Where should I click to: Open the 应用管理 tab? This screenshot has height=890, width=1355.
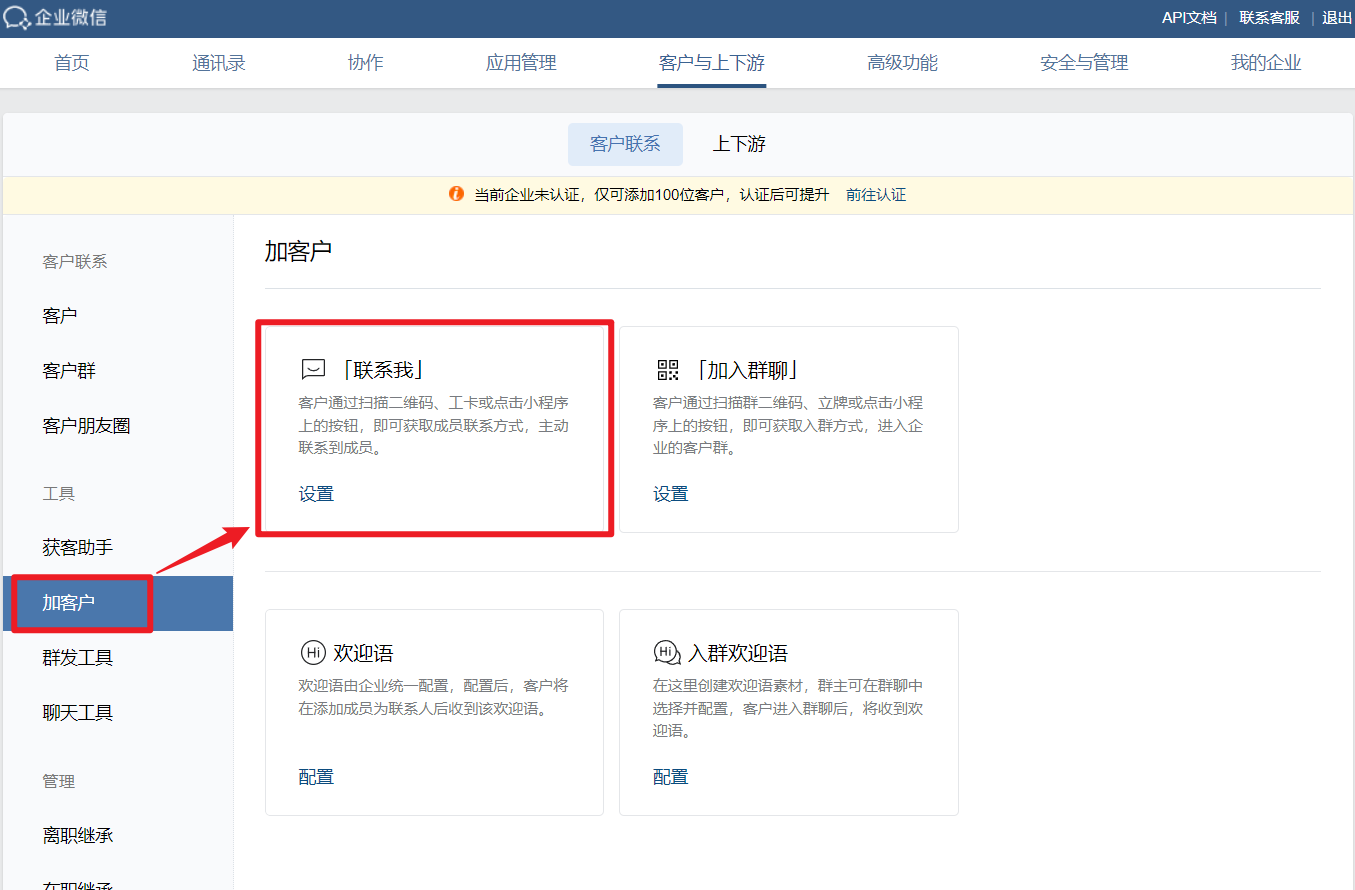tap(521, 63)
